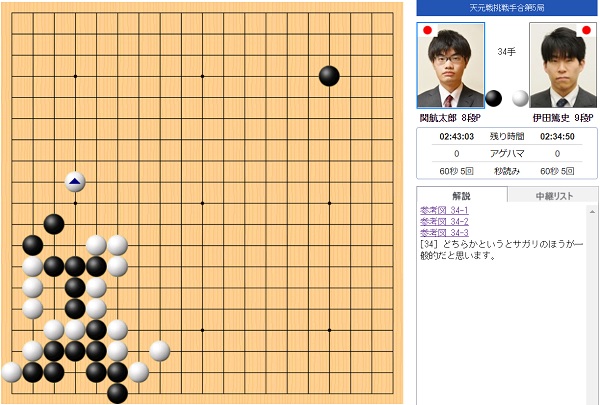
Task: Open reference diagram 参考図 34-2 link
Action: tap(444, 221)
